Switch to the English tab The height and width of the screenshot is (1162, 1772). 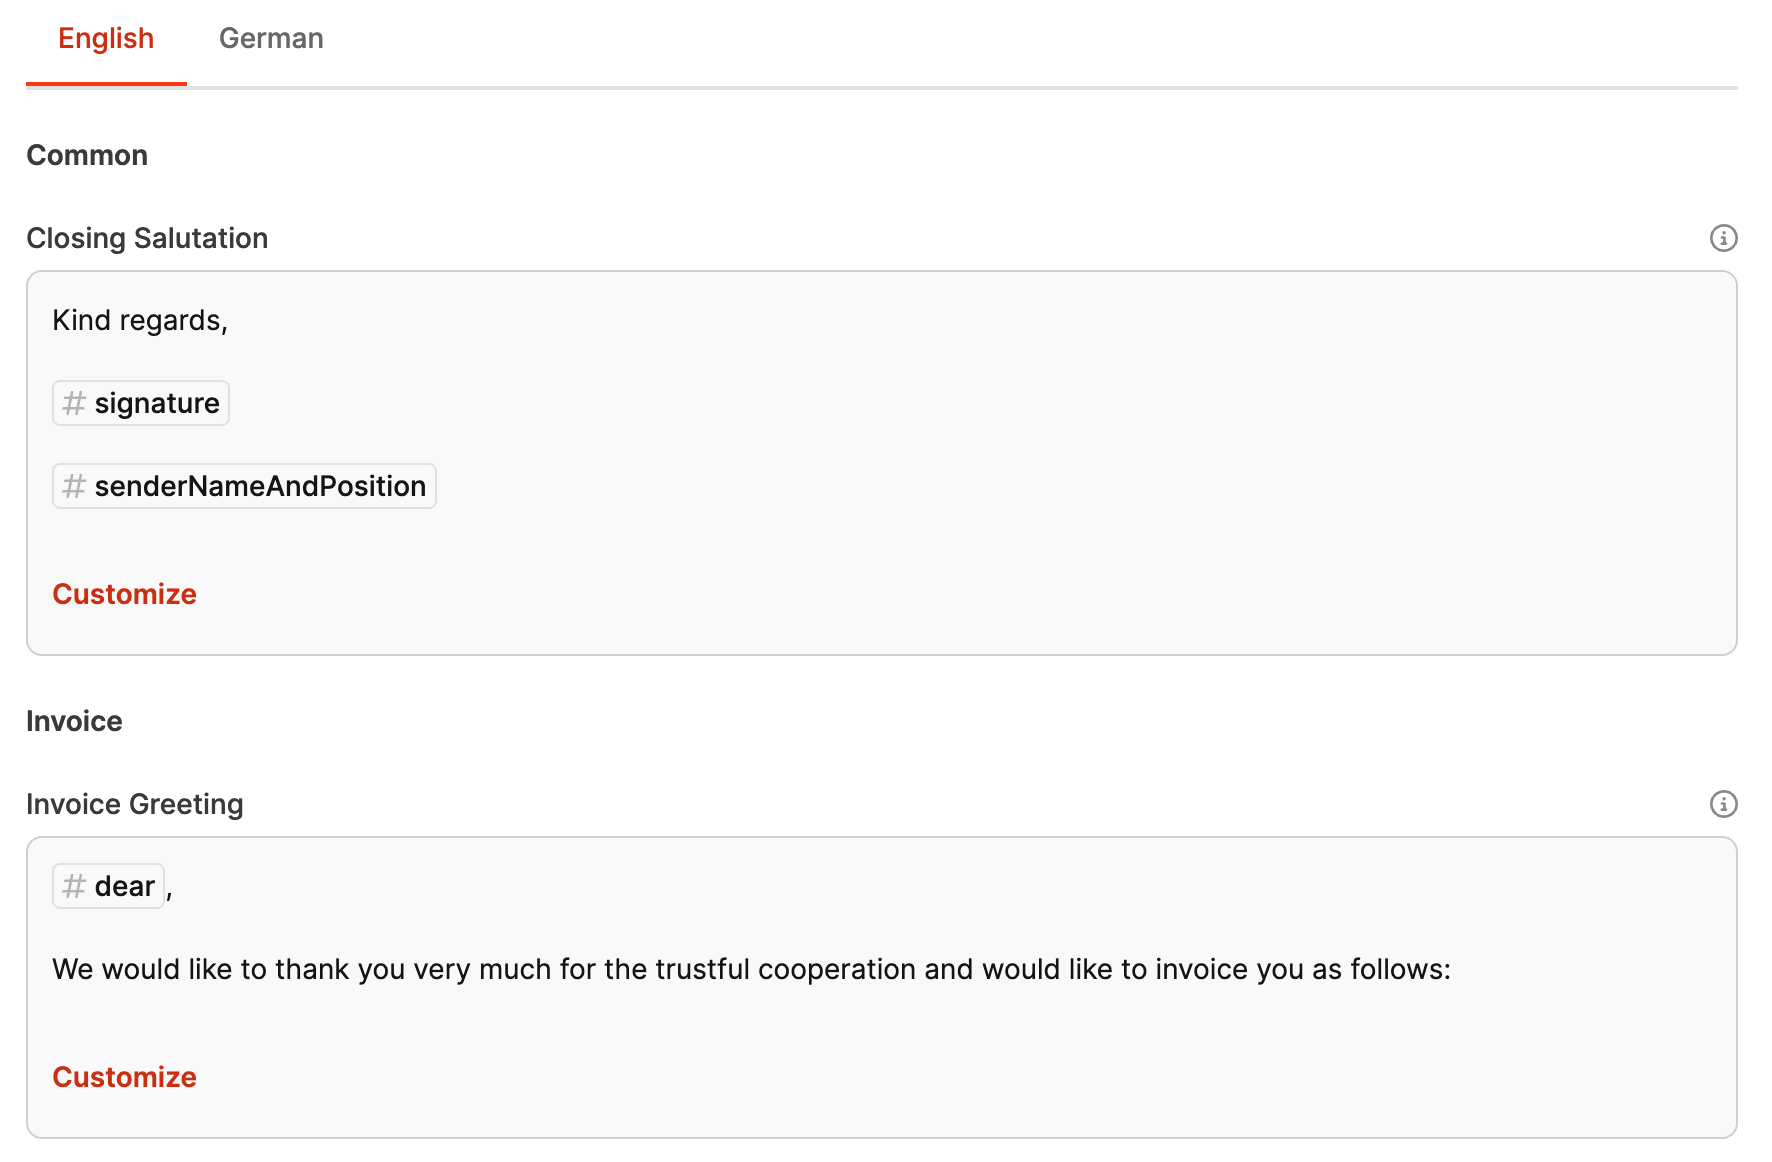[106, 39]
